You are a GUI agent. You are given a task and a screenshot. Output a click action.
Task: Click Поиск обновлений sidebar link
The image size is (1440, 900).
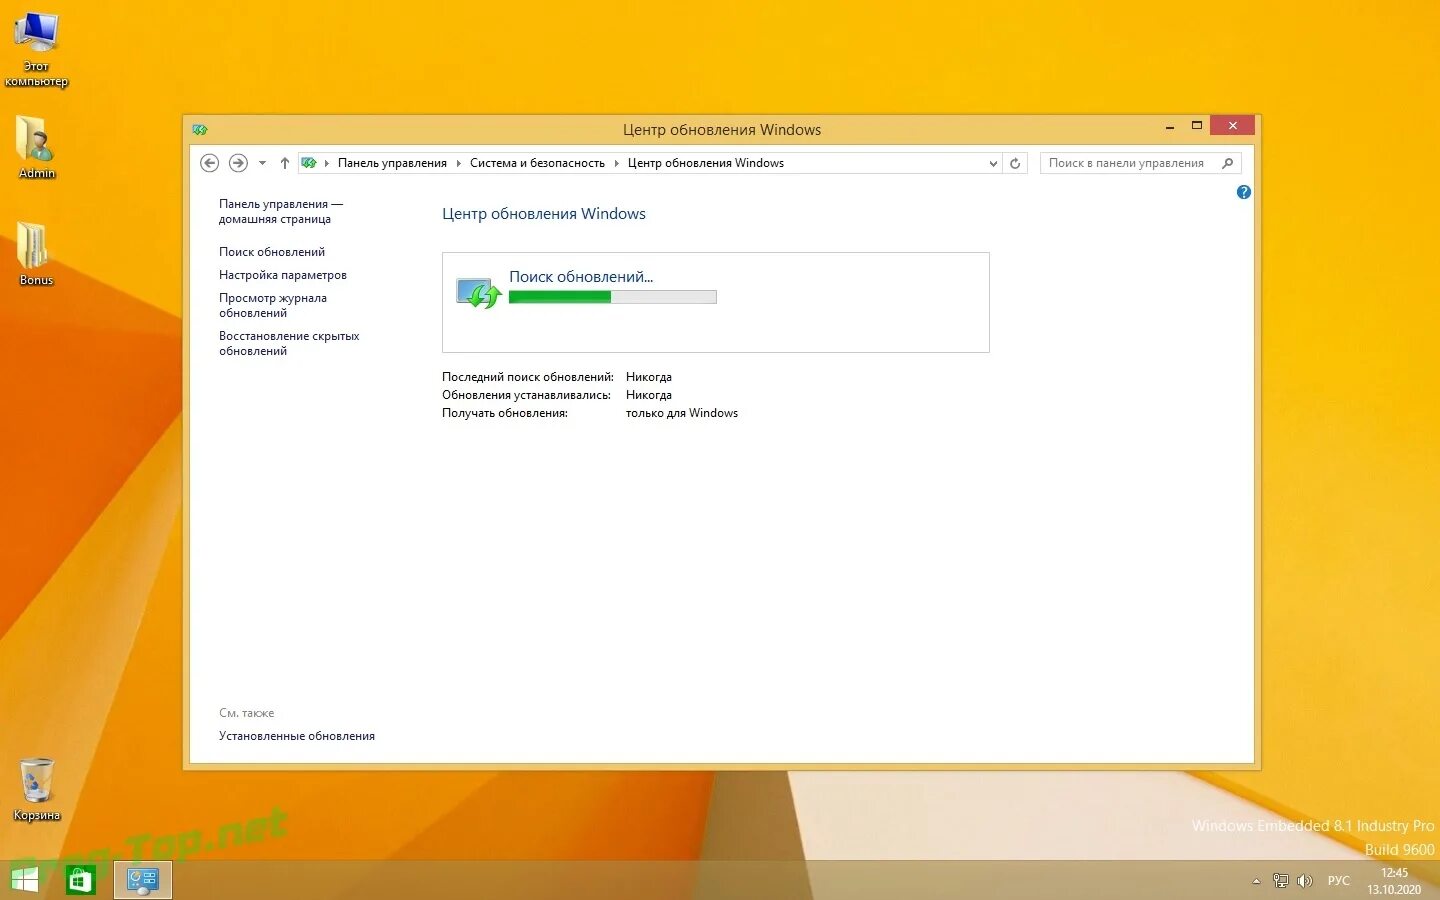click(272, 252)
